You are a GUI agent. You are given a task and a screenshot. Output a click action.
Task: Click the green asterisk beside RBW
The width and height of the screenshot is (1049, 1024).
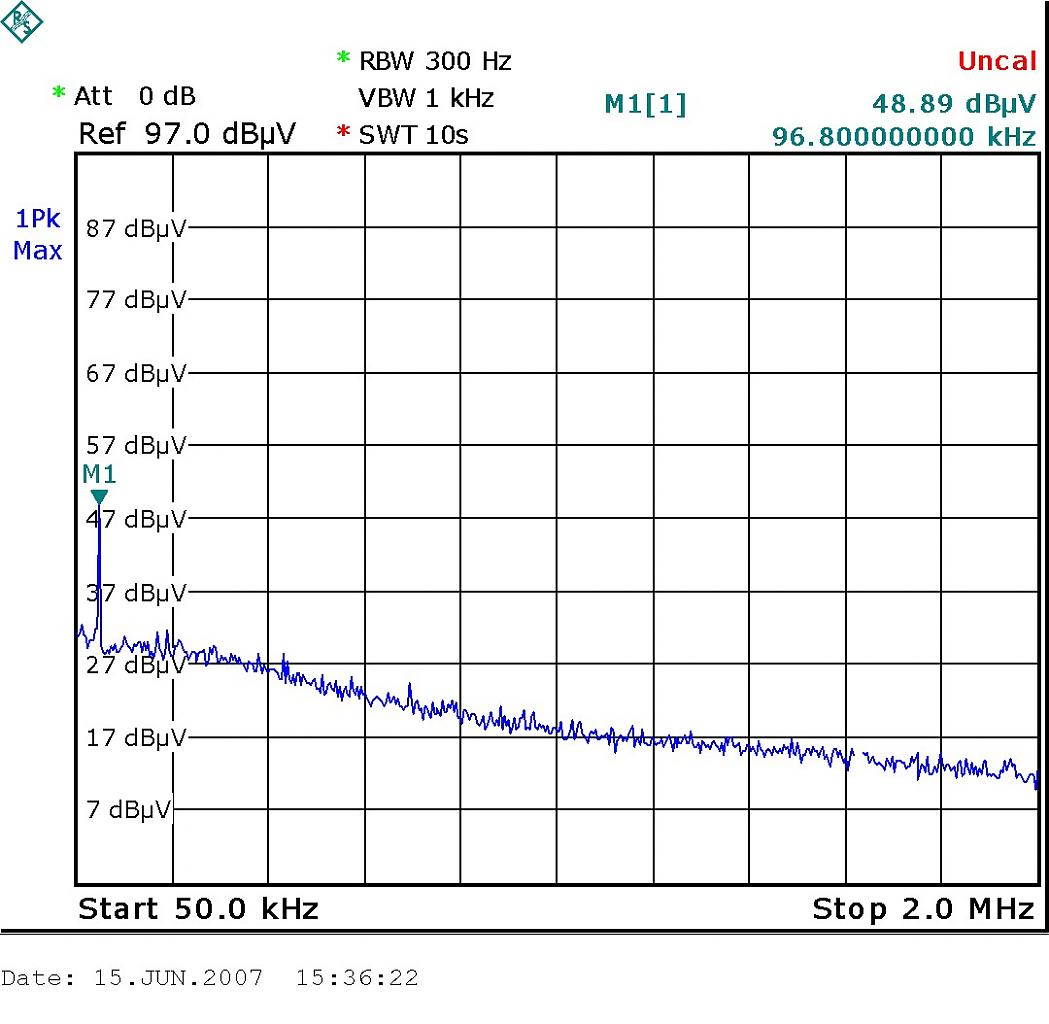(343, 58)
